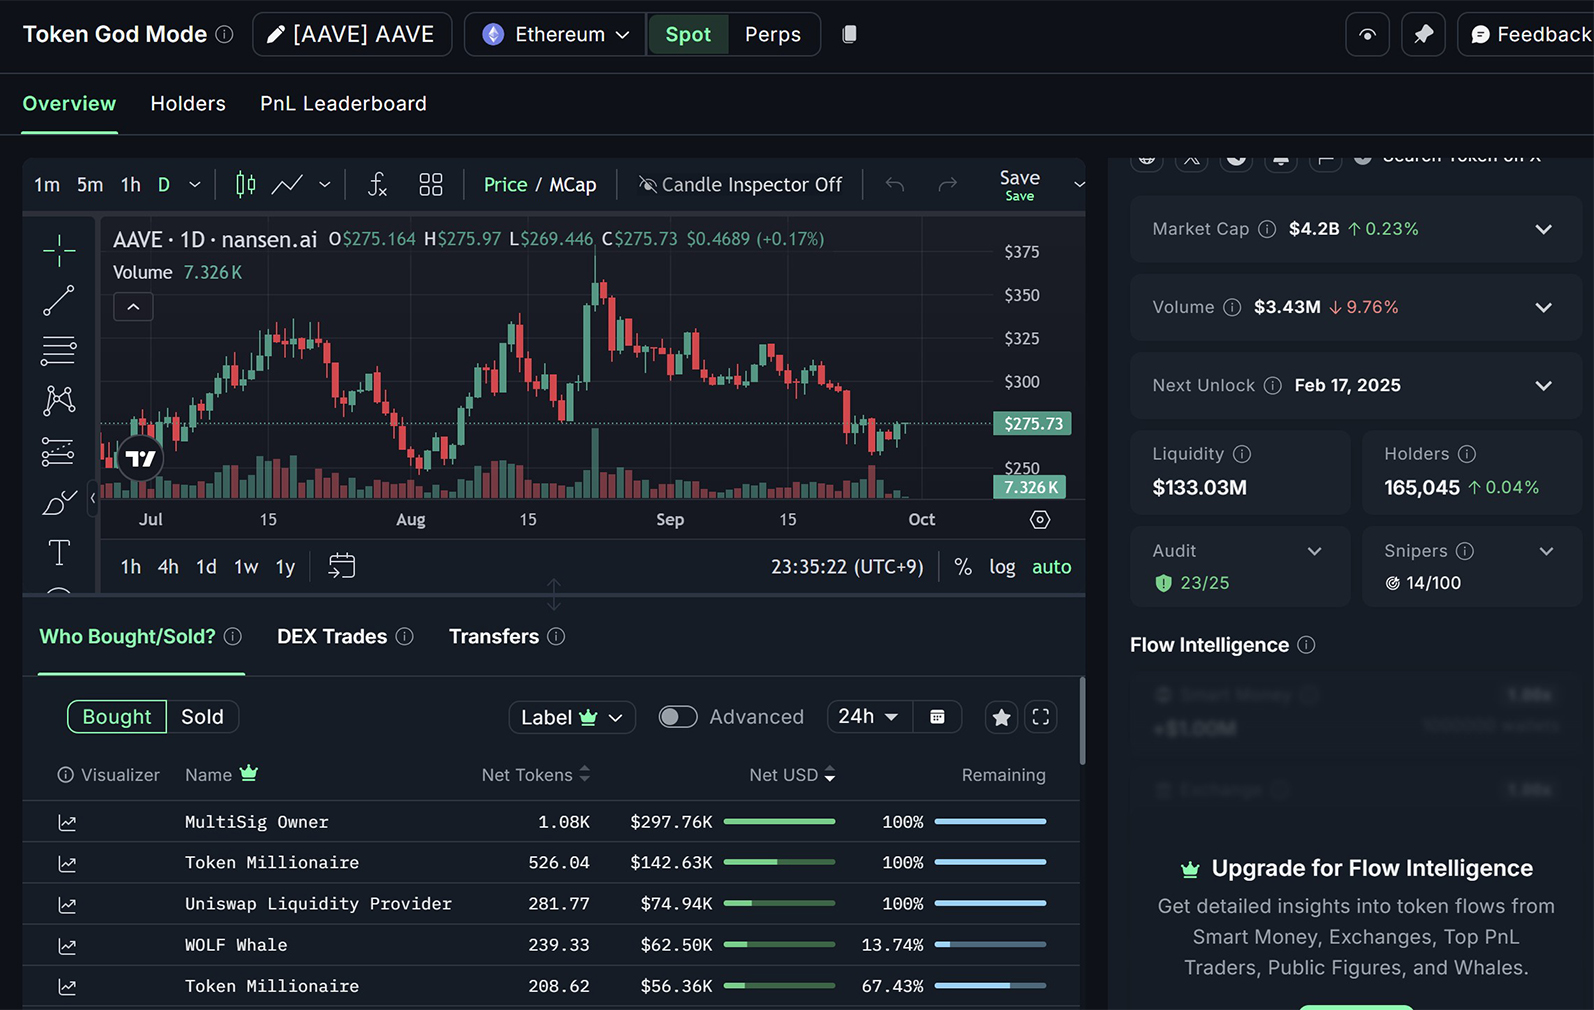This screenshot has height=1010, width=1594.
Task: Switch chart to Price view
Action: [x=505, y=185]
